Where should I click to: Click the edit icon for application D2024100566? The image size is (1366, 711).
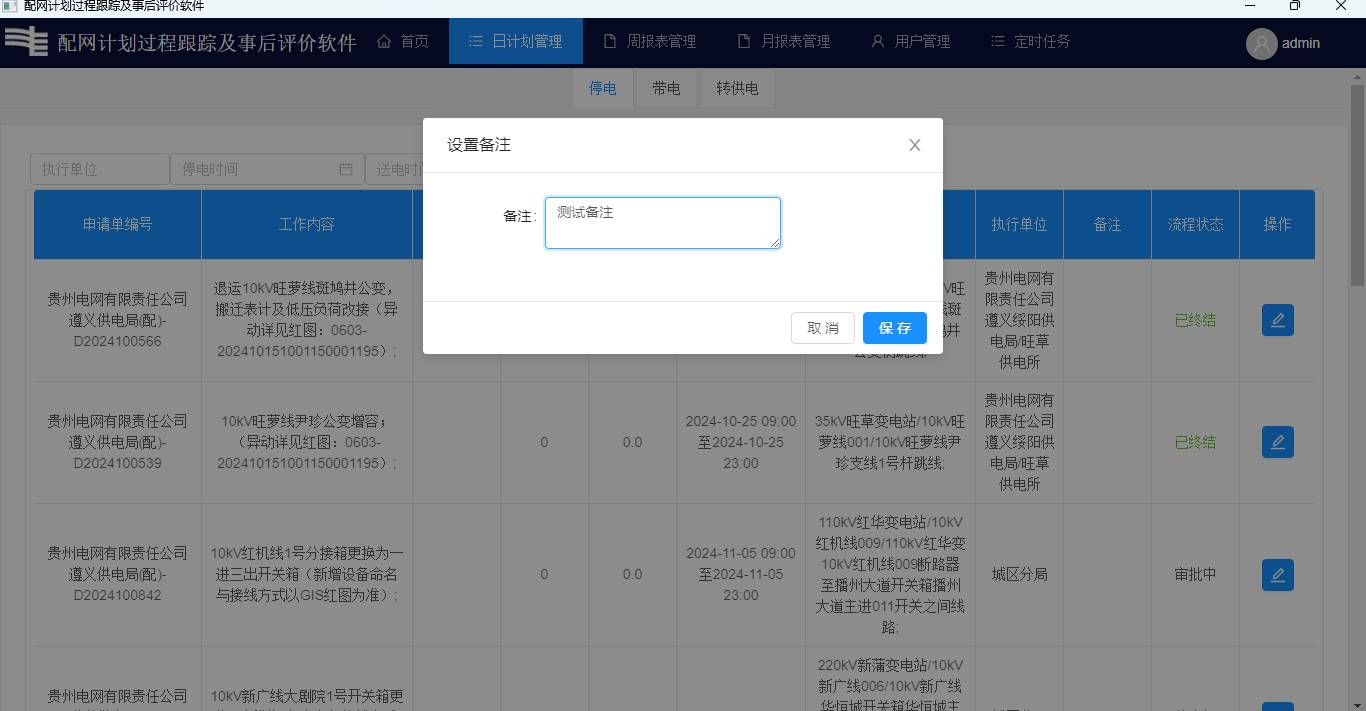[x=1277, y=320]
